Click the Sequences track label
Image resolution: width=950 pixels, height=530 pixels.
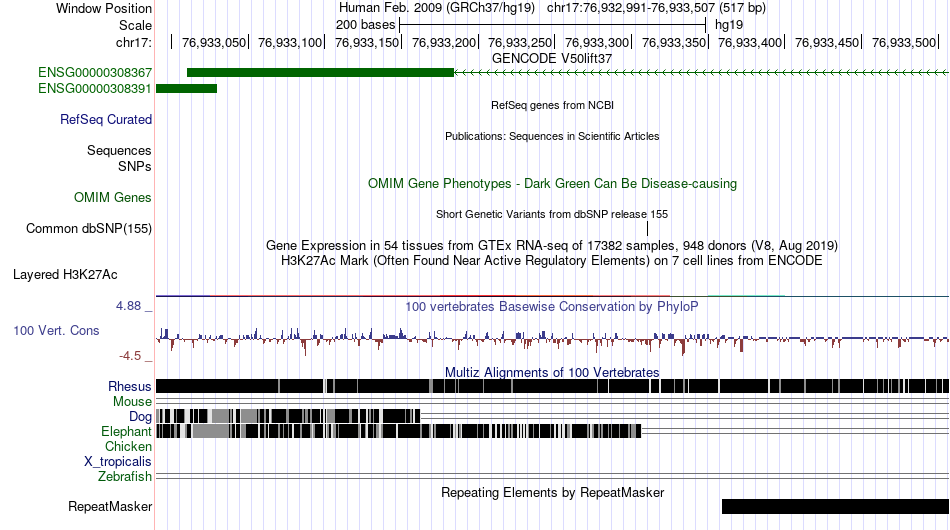(119, 150)
